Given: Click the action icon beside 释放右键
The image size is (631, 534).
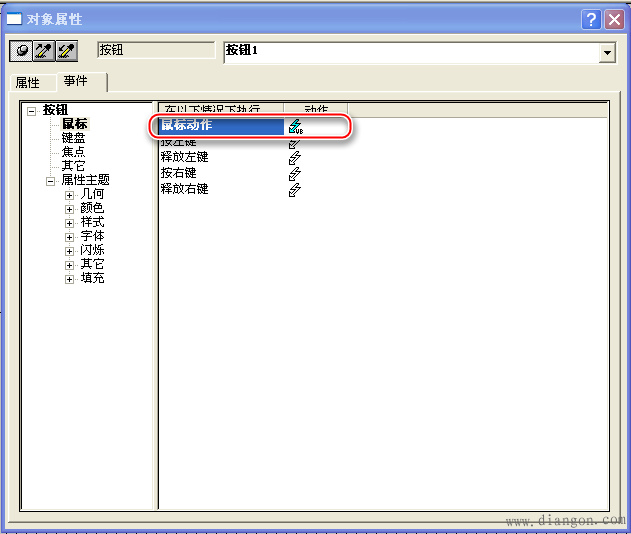Looking at the screenshot, I should coord(294,190).
